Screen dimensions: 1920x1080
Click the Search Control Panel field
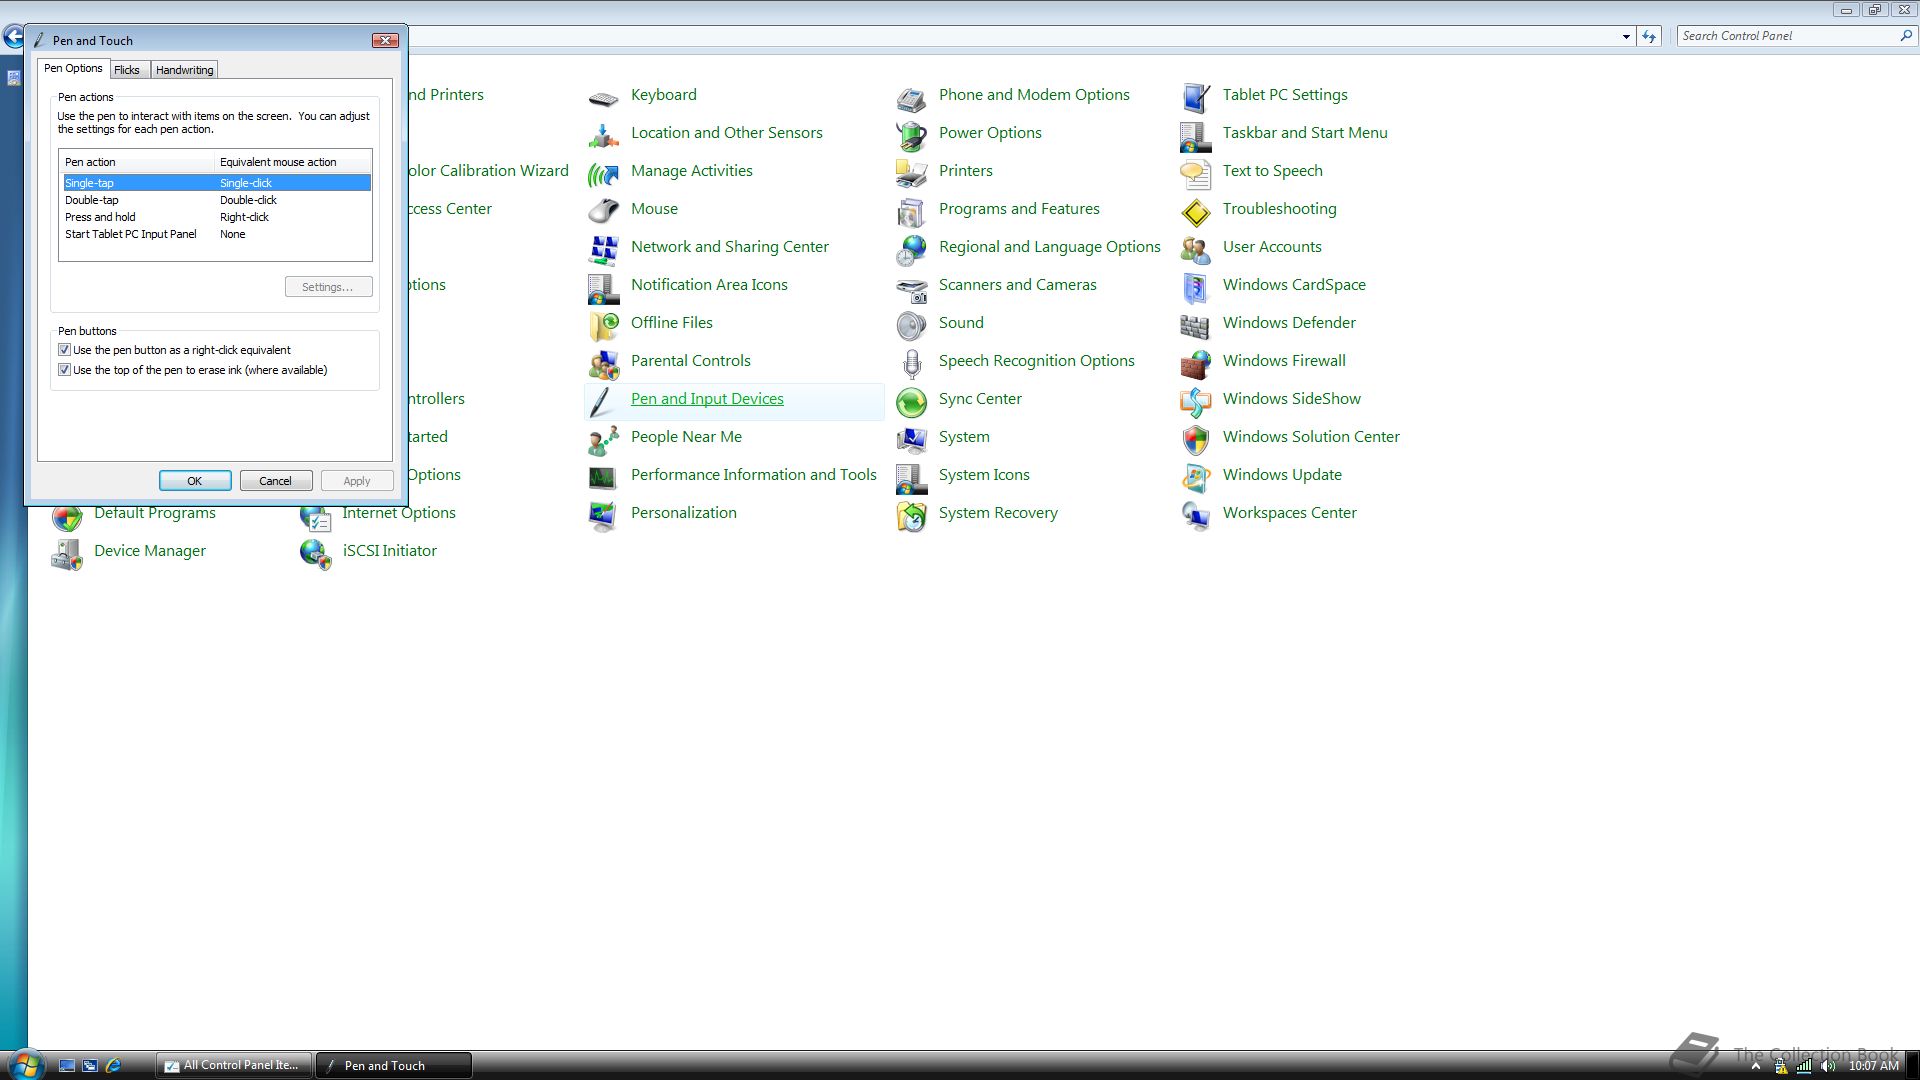[x=1796, y=36]
